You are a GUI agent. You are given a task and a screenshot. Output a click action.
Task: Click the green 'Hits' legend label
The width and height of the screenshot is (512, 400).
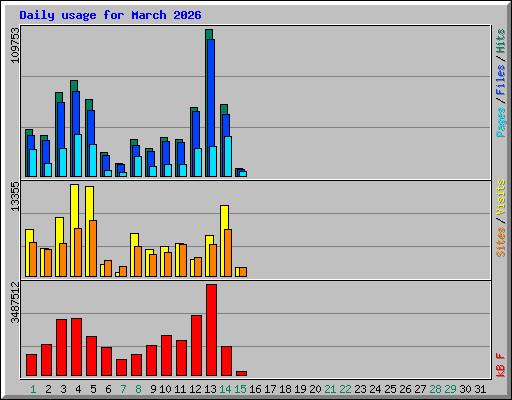coord(501,41)
